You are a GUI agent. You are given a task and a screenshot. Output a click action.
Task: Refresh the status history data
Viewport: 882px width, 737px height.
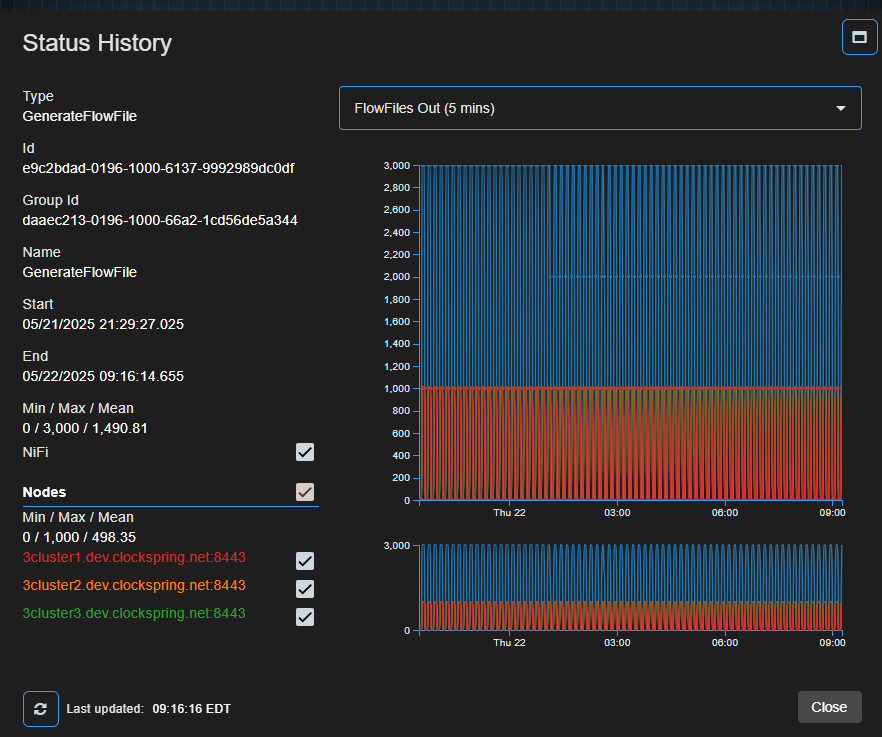pos(40,708)
